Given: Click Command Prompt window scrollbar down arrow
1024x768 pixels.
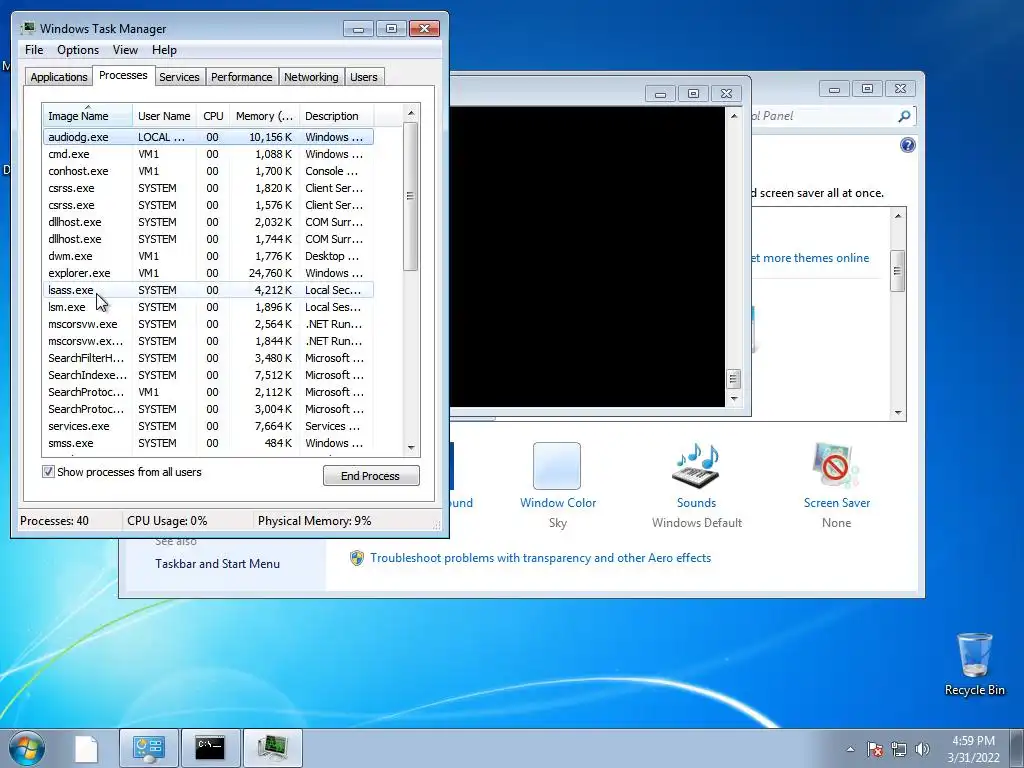Looking at the screenshot, I should [x=734, y=398].
